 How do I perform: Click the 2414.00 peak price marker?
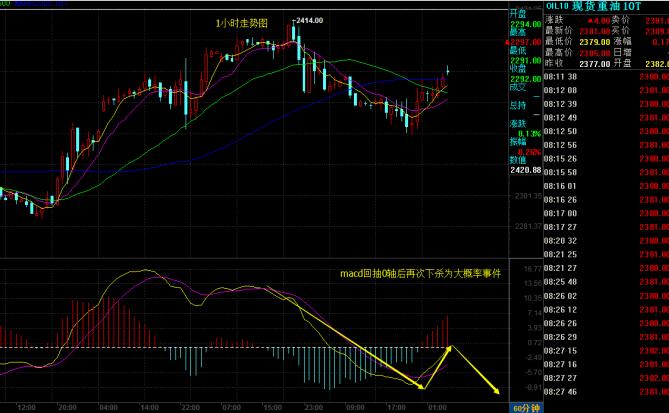[308, 20]
